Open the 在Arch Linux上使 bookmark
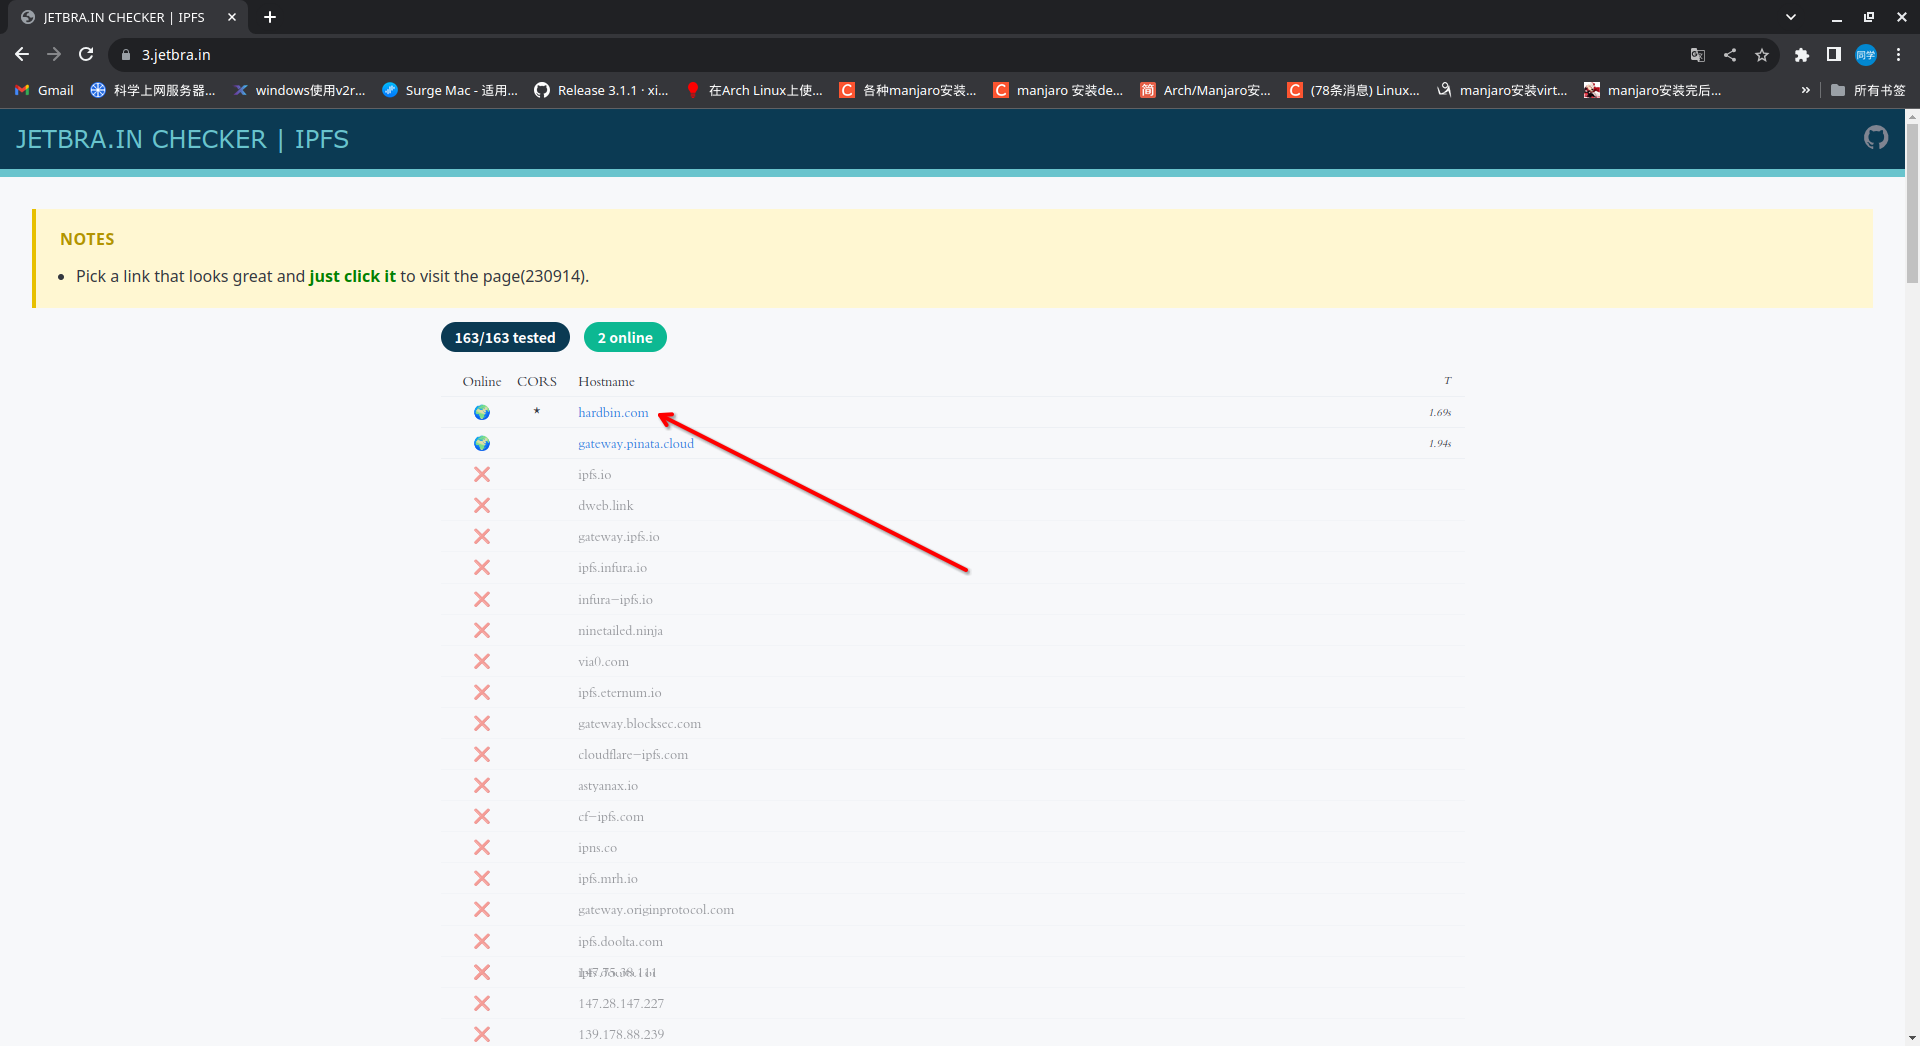The width and height of the screenshot is (1920, 1046). tap(755, 90)
